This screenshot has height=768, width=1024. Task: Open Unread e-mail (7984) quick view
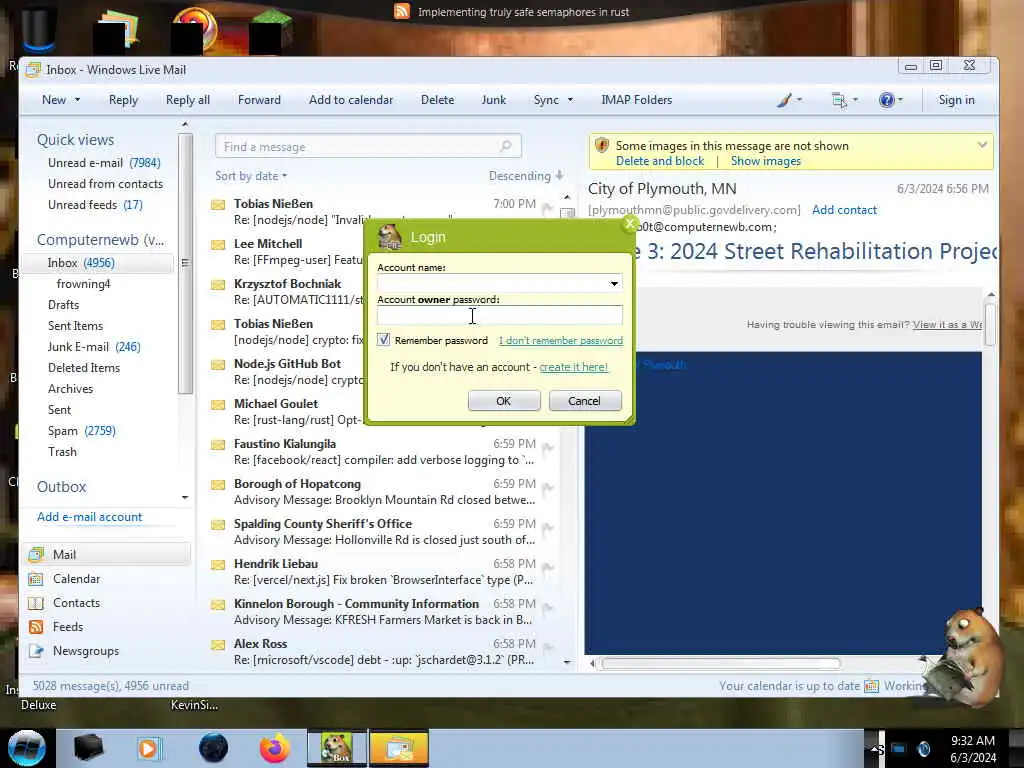coord(104,163)
